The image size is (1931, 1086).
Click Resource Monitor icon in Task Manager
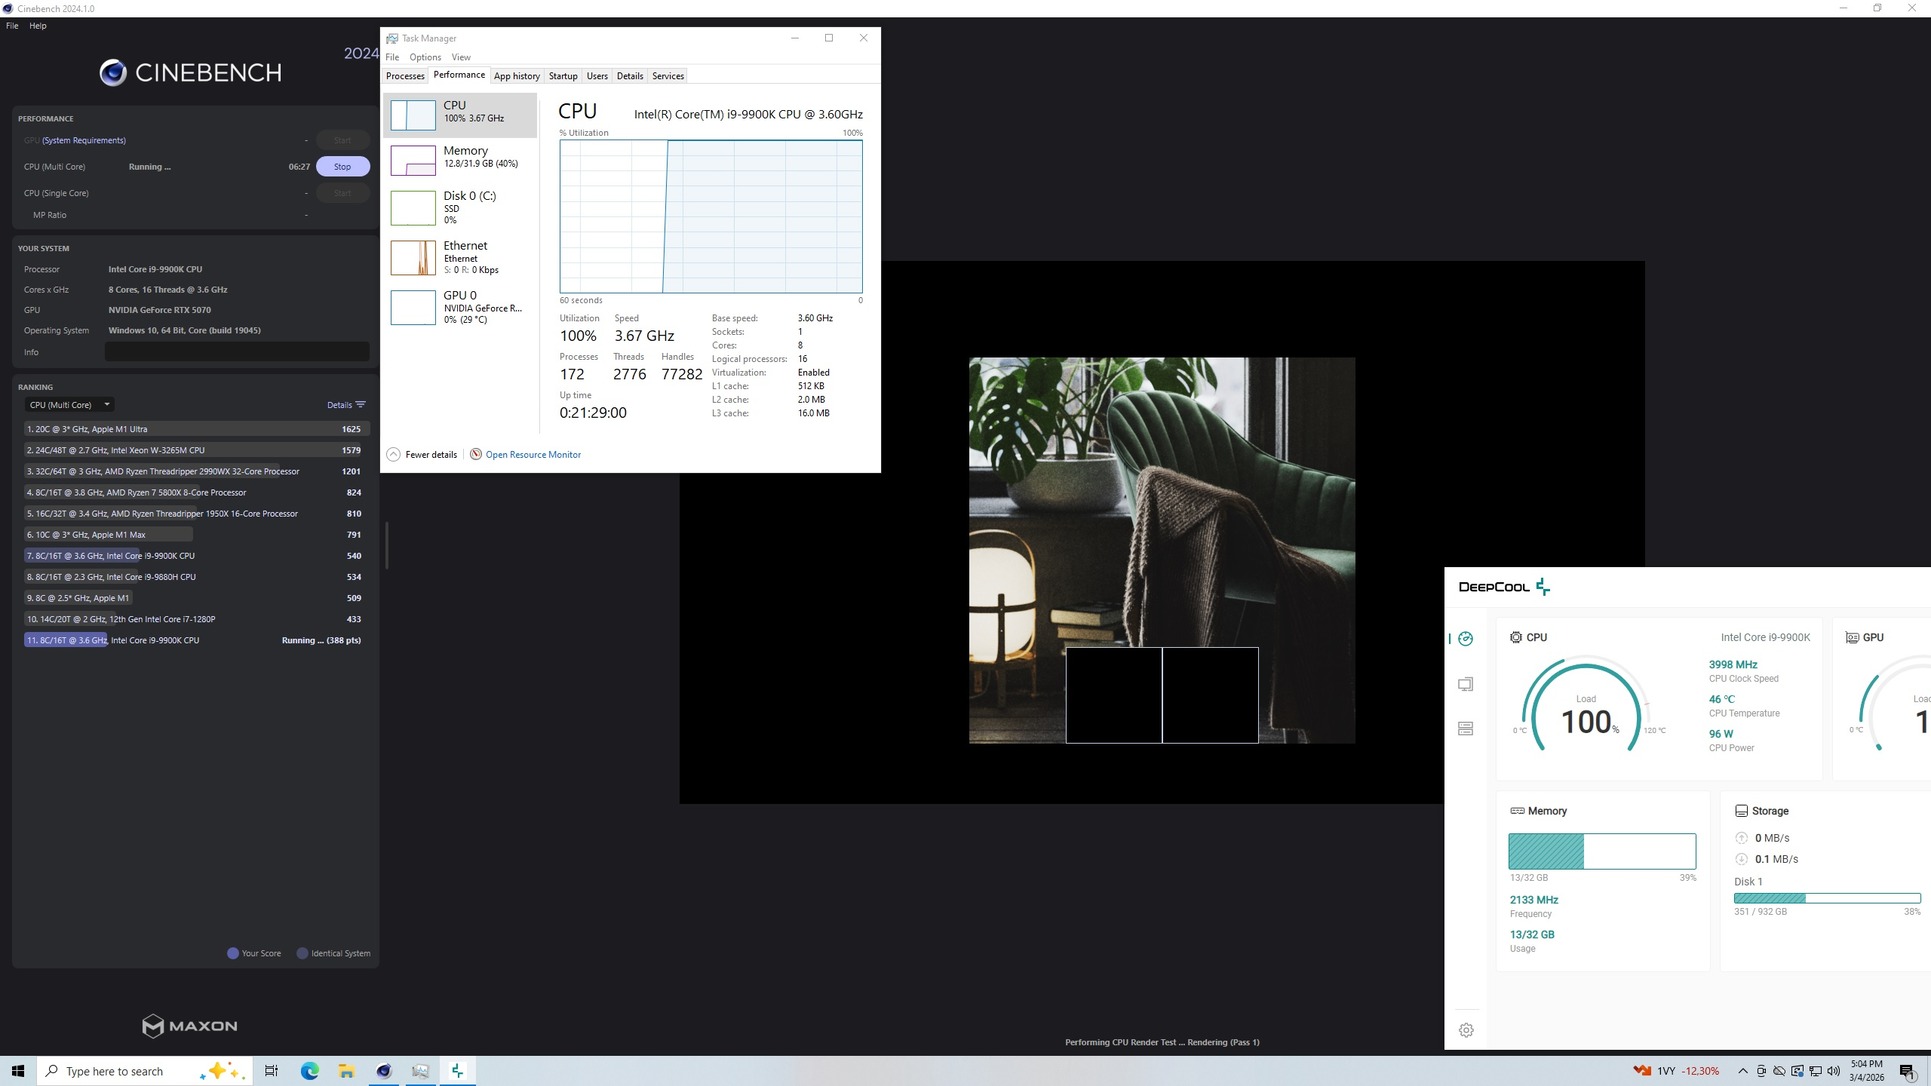coord(476,454)
